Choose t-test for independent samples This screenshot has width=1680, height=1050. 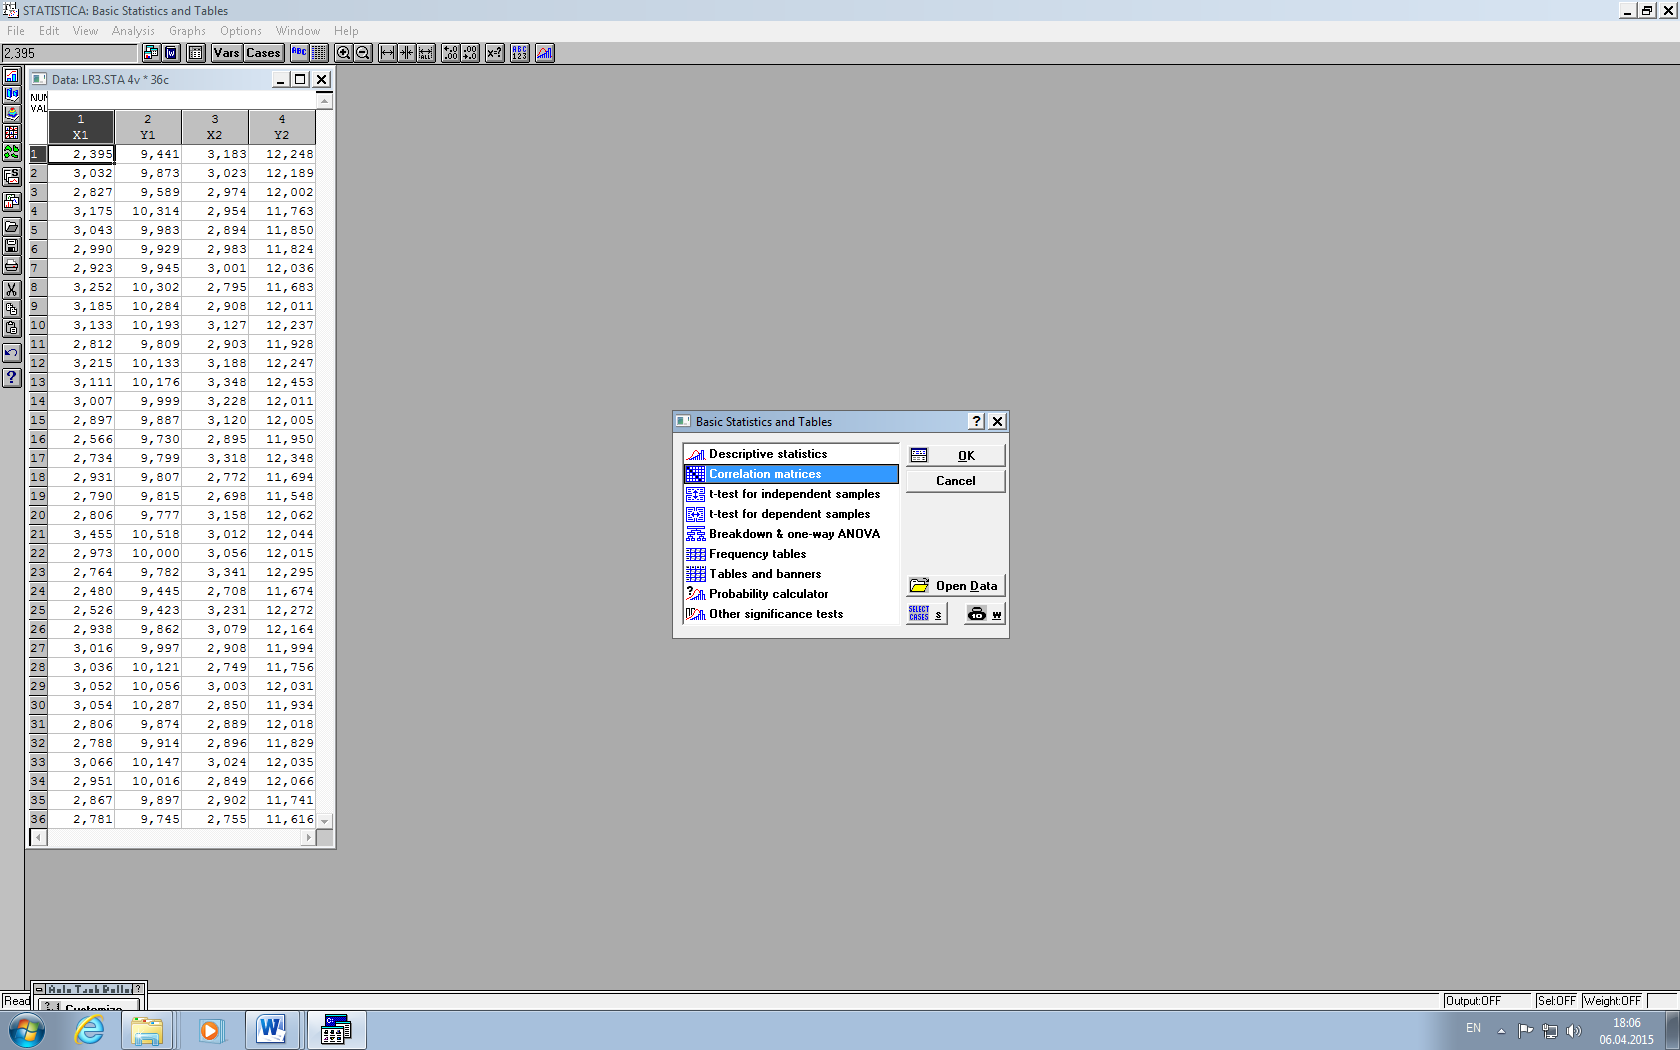point(791,494)
